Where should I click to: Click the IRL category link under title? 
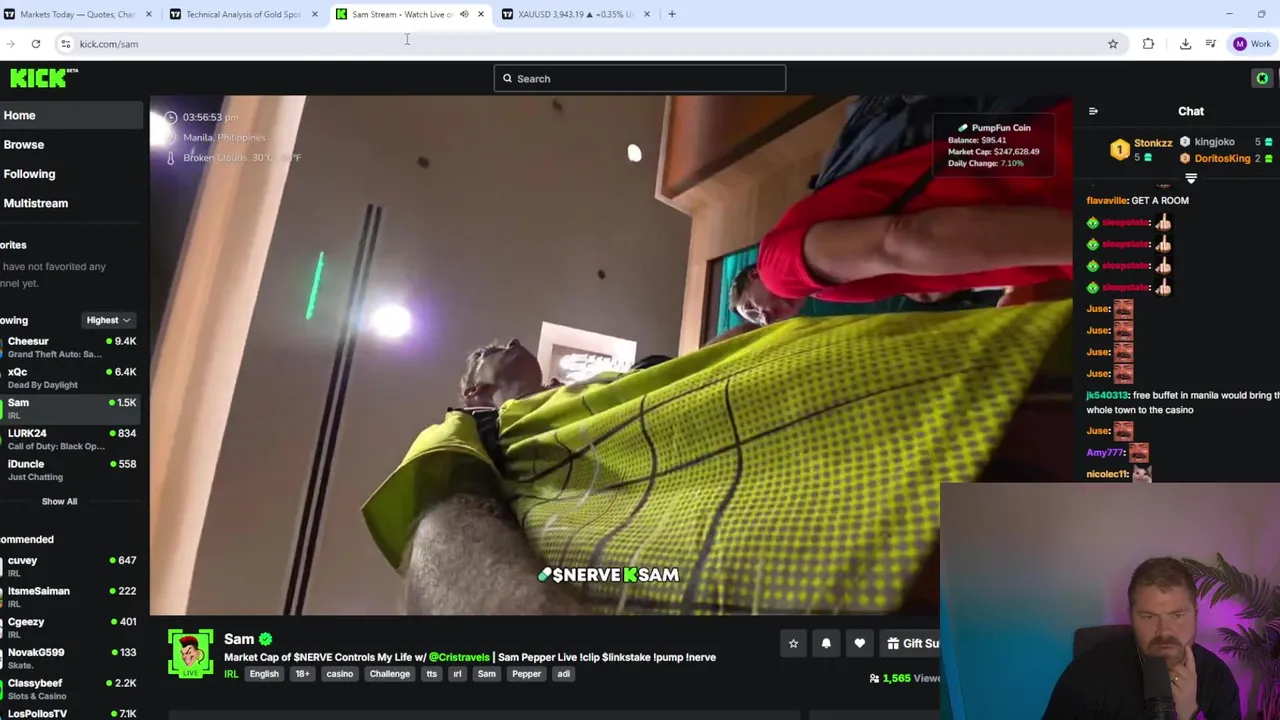tap(231, 674)
